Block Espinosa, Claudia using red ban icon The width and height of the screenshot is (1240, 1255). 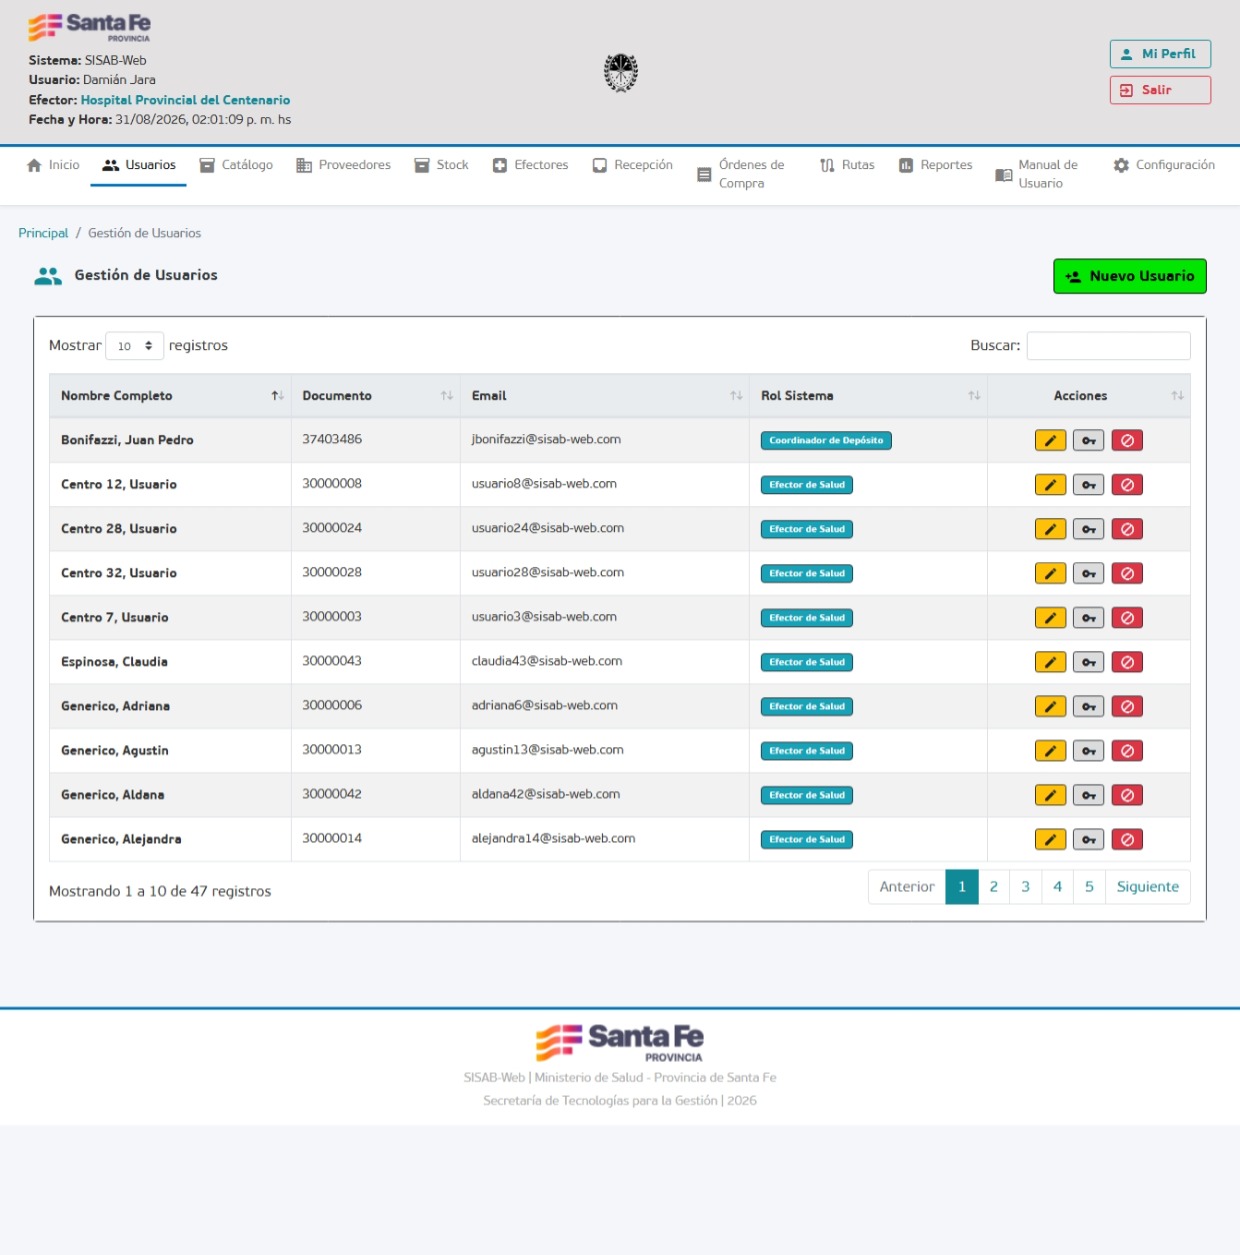tap(1127, 662)
